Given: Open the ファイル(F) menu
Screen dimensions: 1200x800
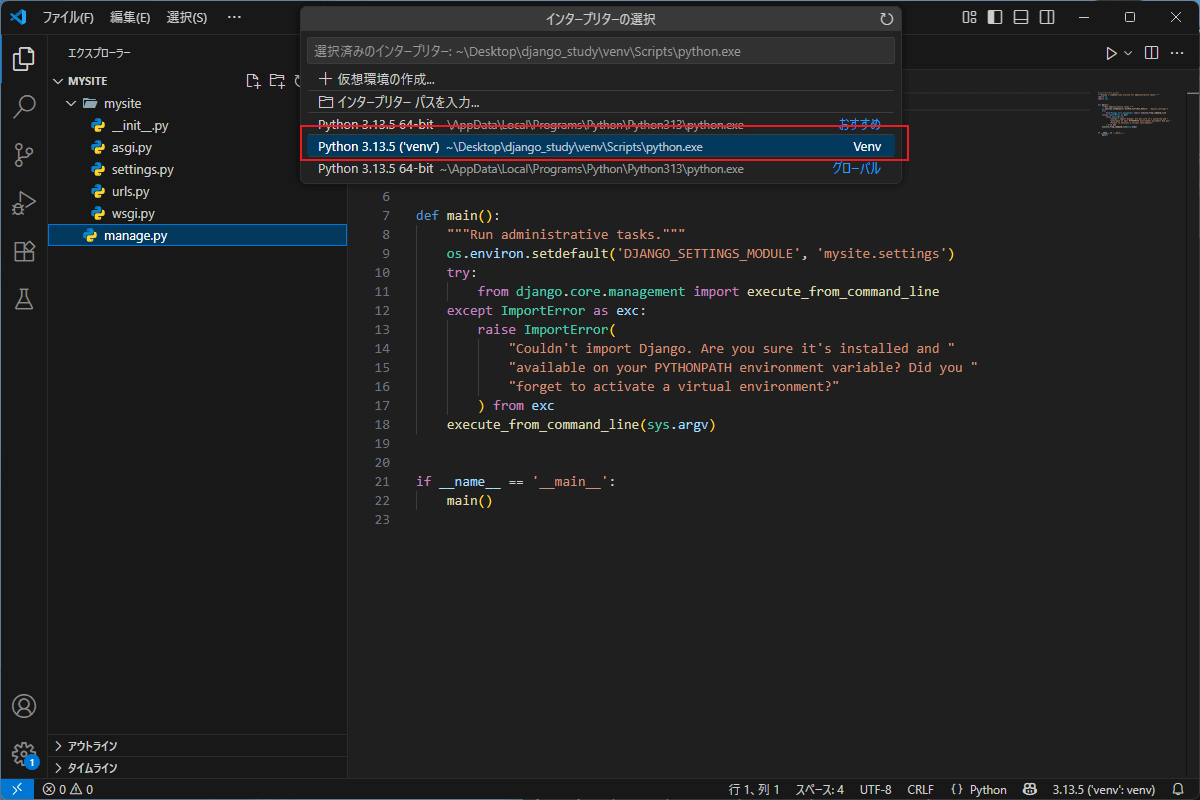Looking at the screenshot, I should [x=68, y=17].
